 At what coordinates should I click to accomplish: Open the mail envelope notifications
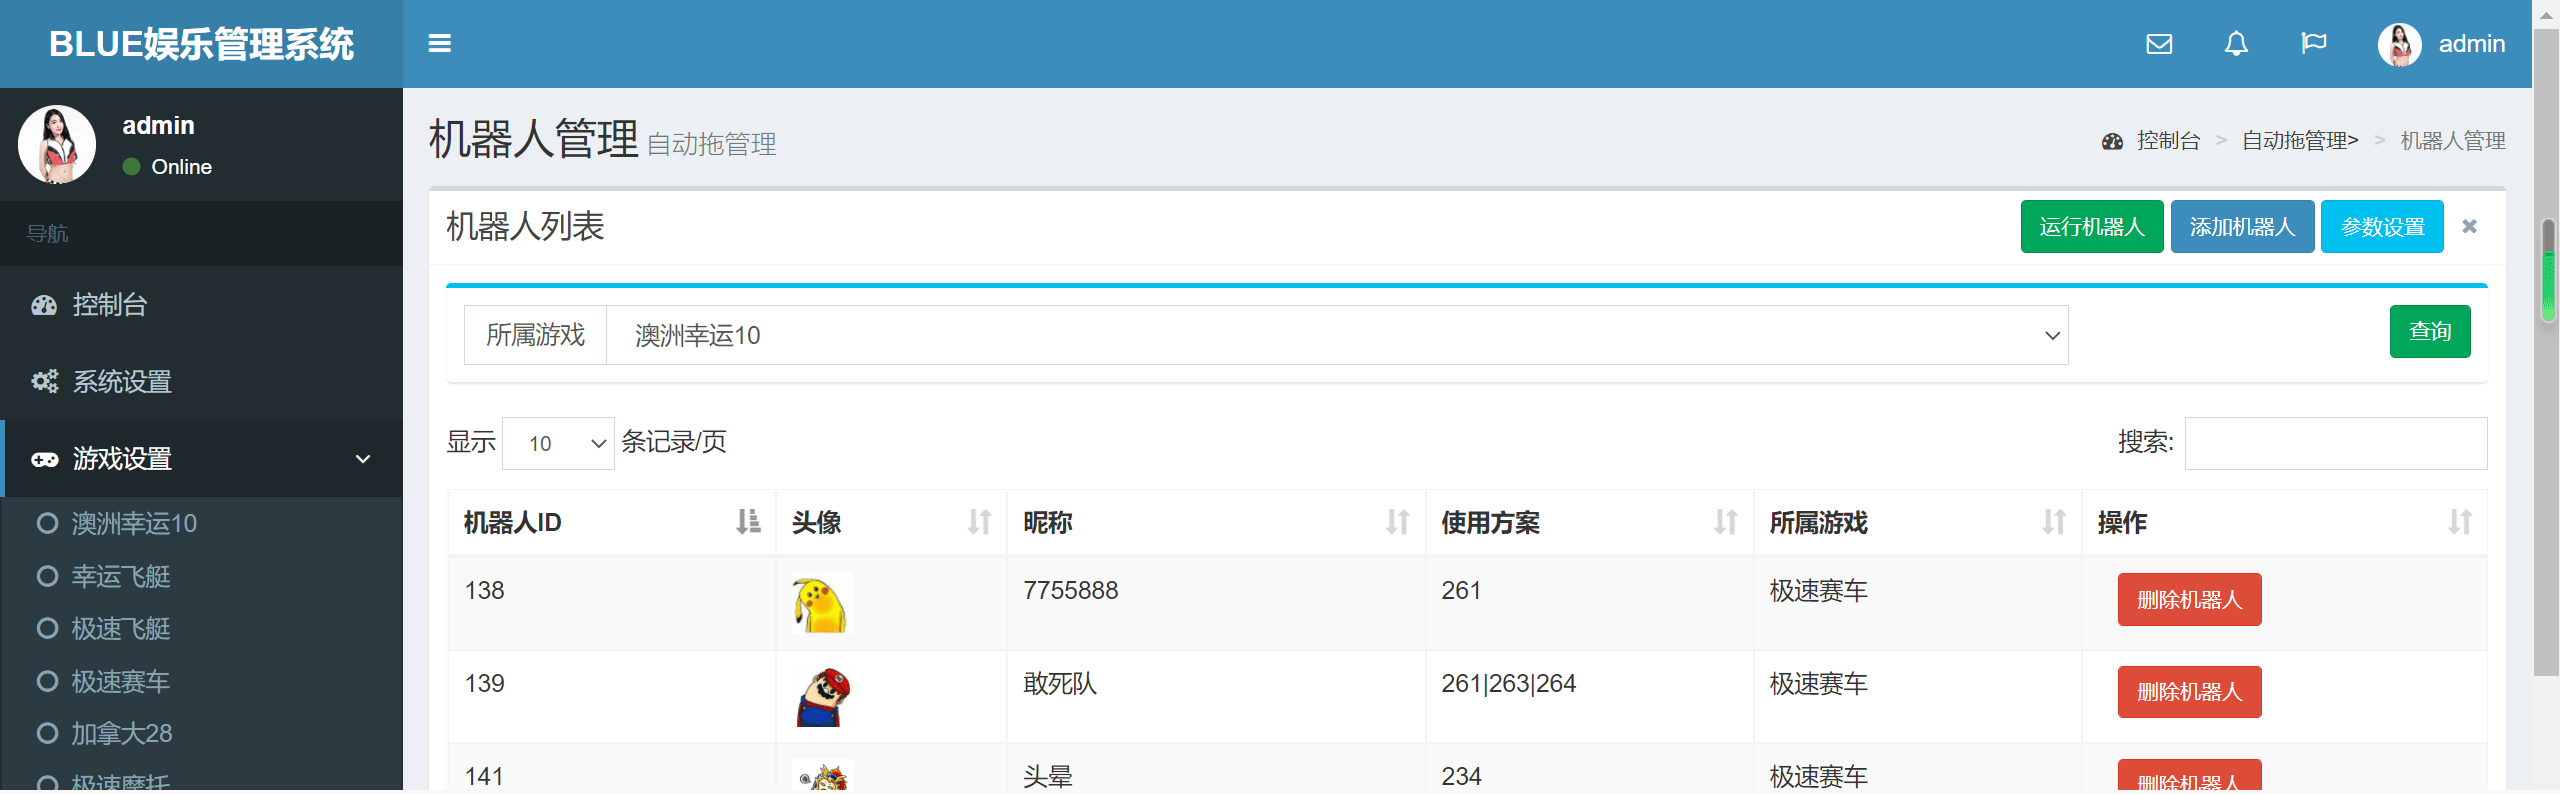(x=2159, y=44)
